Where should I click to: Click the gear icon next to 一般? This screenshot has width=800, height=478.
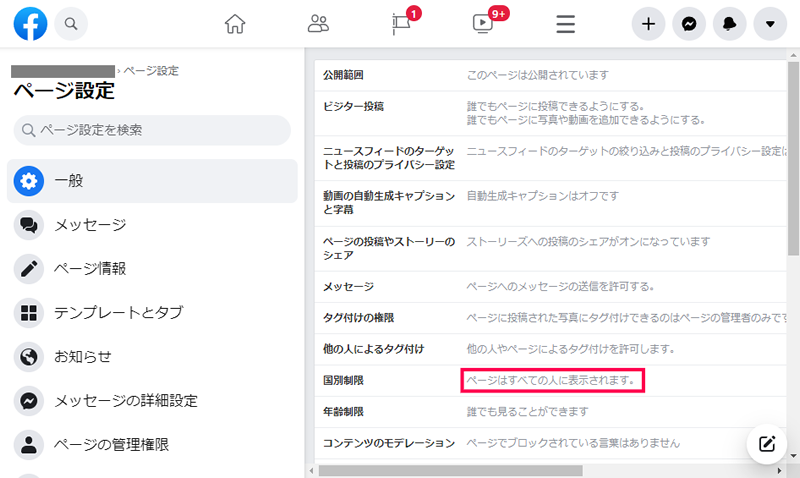click(x=29, y=181)
